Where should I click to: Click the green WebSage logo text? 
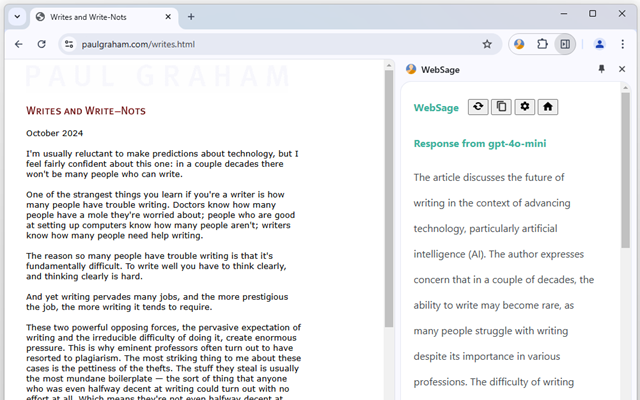[x=436, y=108]
